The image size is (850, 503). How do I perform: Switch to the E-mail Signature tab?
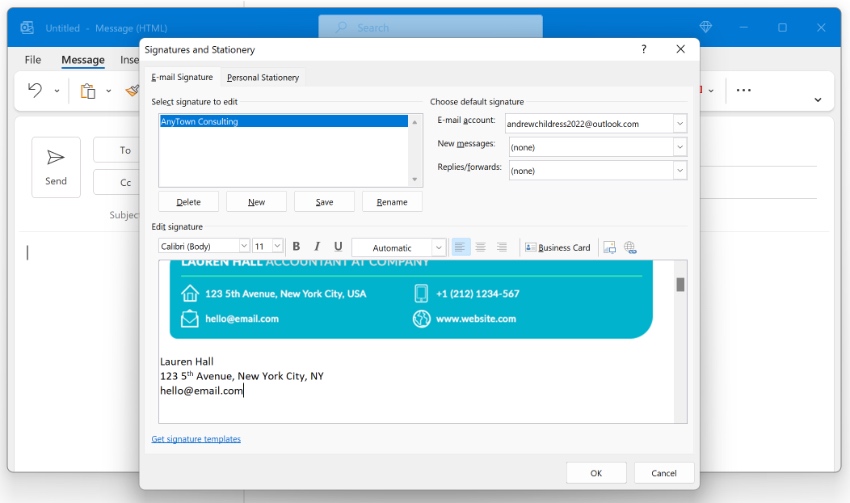coord(182,77)
